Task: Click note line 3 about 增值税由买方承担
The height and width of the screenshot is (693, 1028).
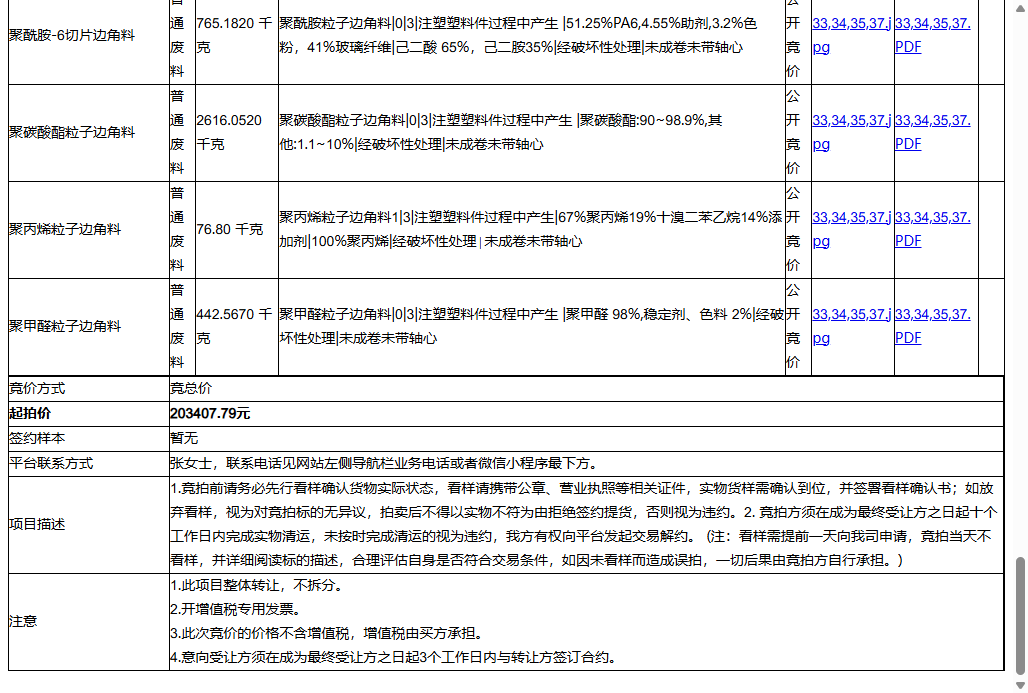Action: [328, 634]
